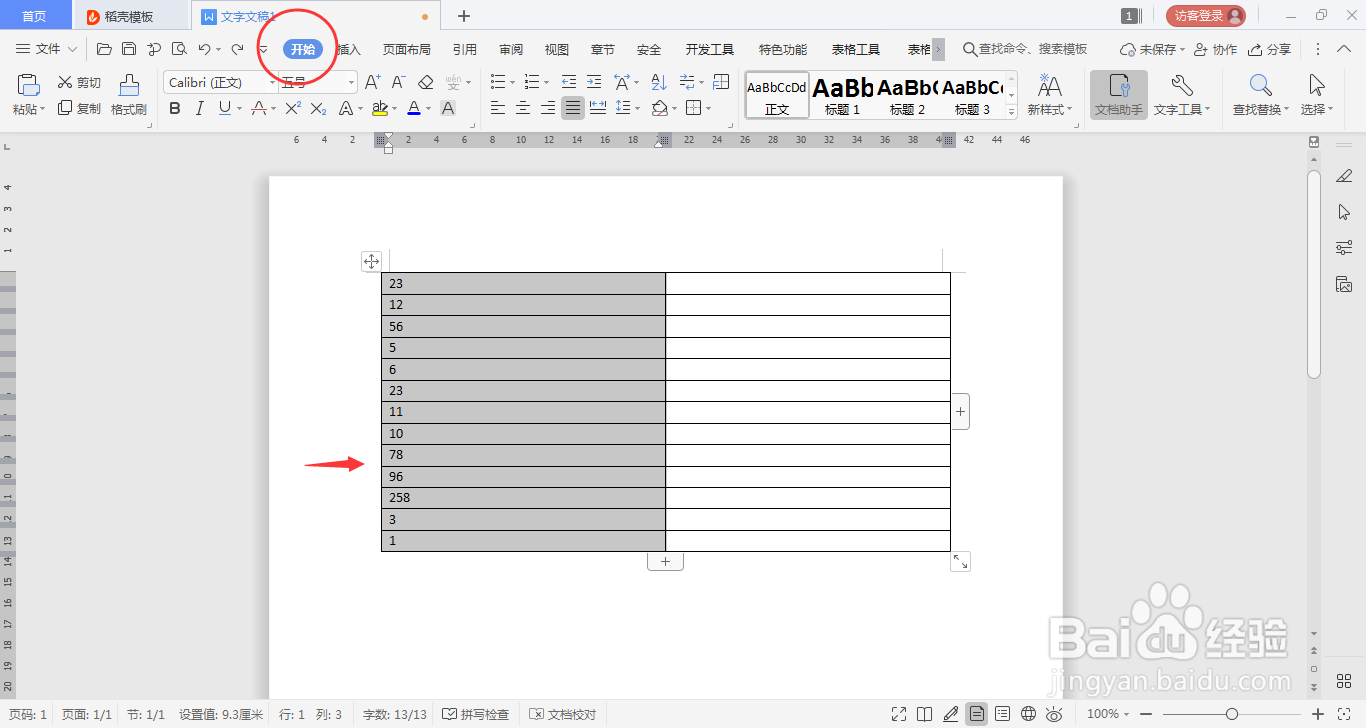This screenshot has width=1366, height=728.
Task: Add a new document tab with plus
Action: 464,16
